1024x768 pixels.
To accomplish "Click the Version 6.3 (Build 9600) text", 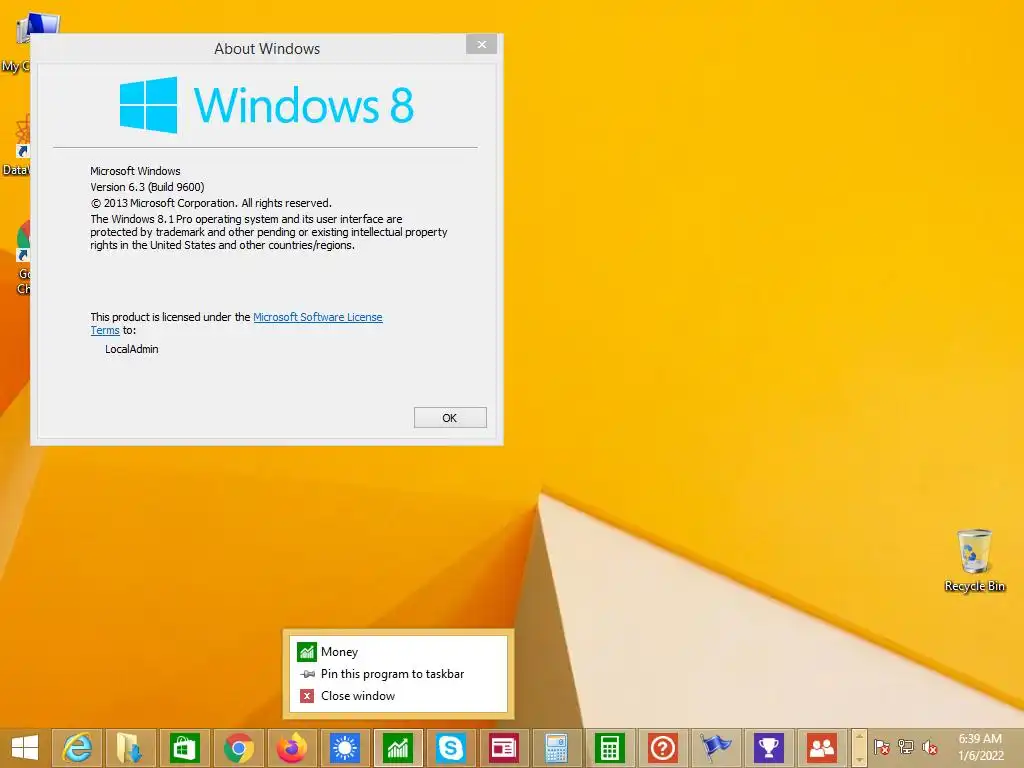I will (x=148, y=187).
